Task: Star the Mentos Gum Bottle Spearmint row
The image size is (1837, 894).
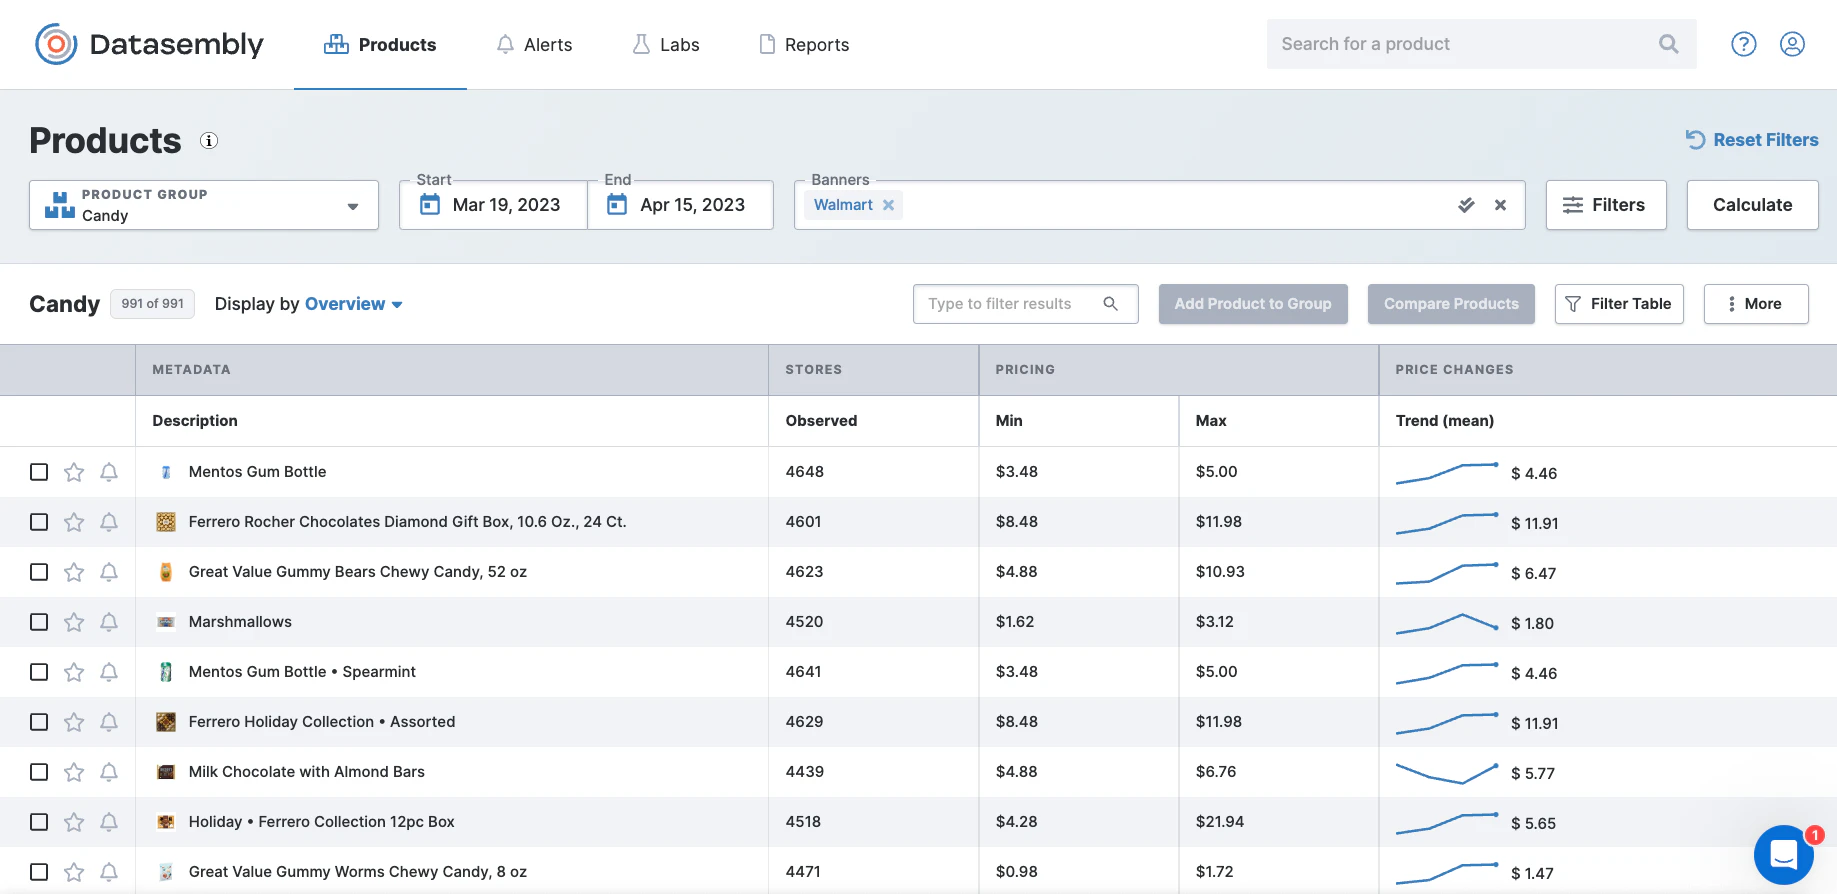Action: coord(74,672)
